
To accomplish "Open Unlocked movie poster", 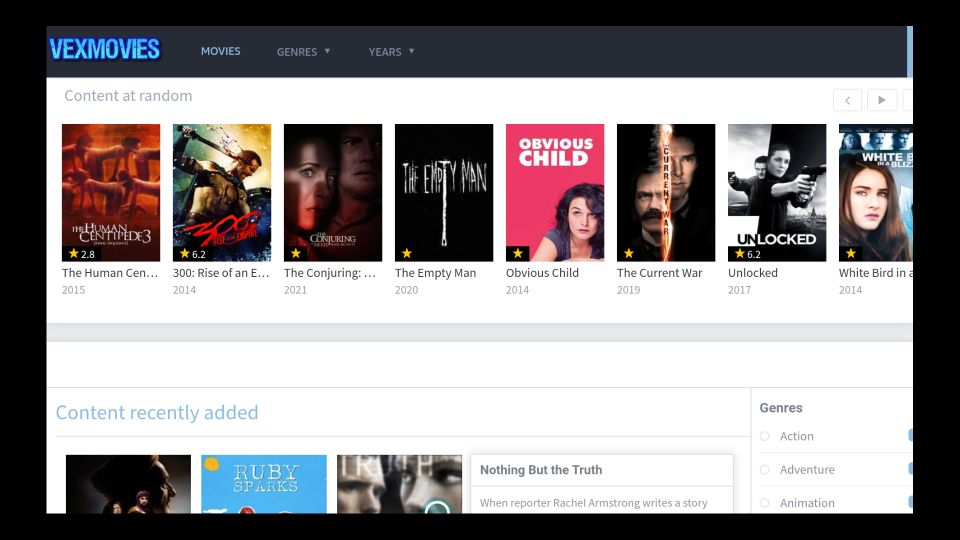I will tap(777, 193).
